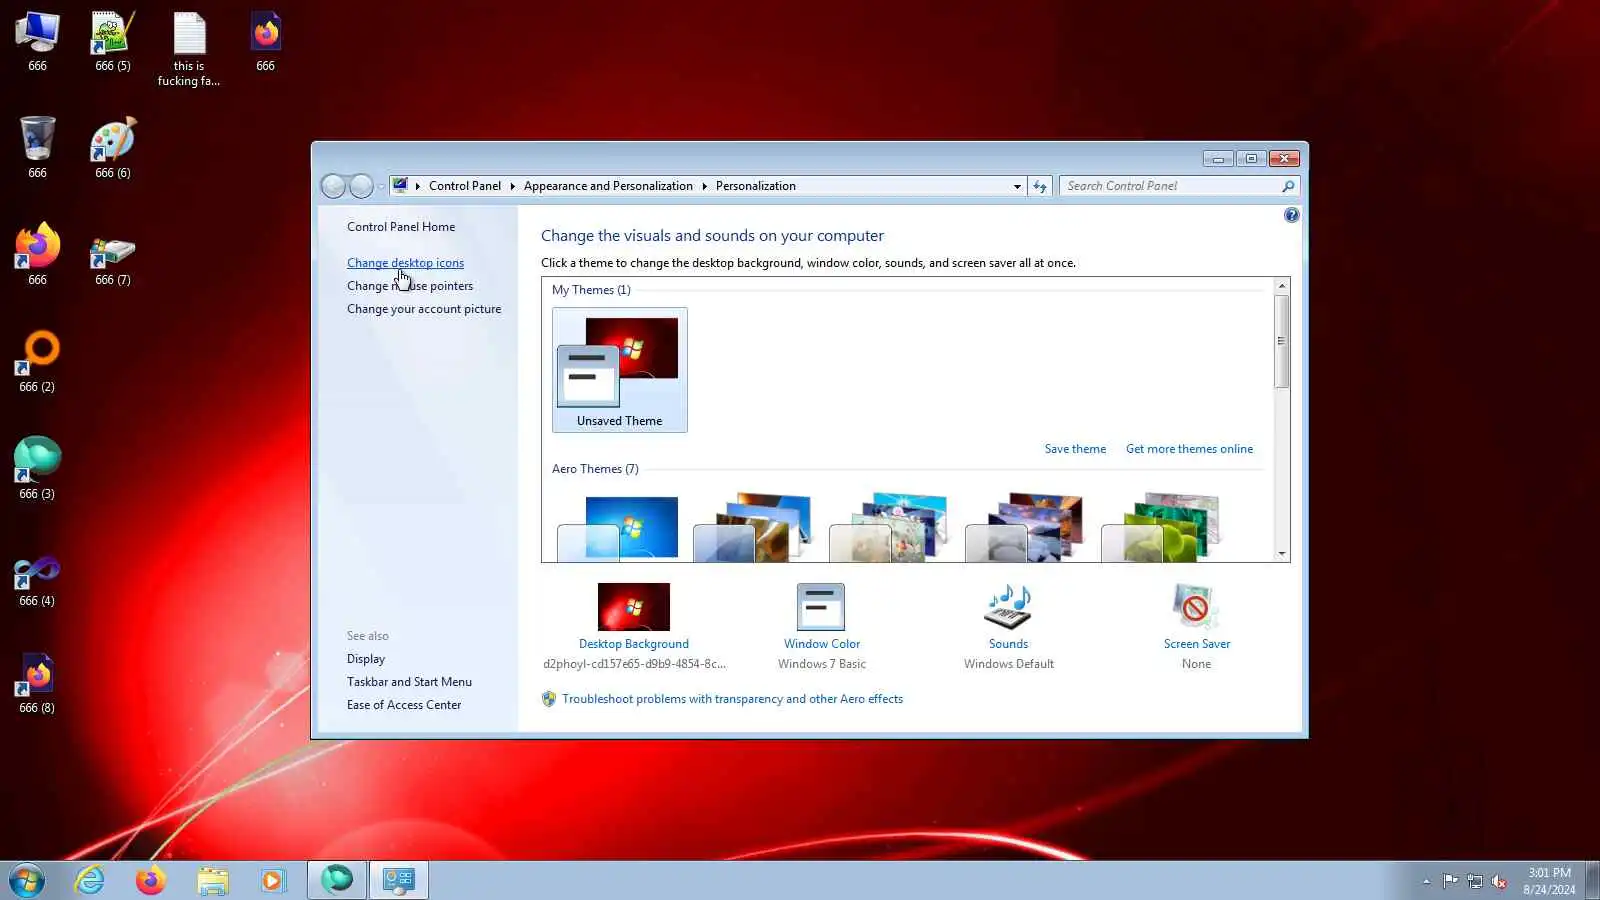The width and height of the screenshot is (1600, 900).
Task: Open the Troubleshoot transparency problems link
Action: click(x=732, y=699)
